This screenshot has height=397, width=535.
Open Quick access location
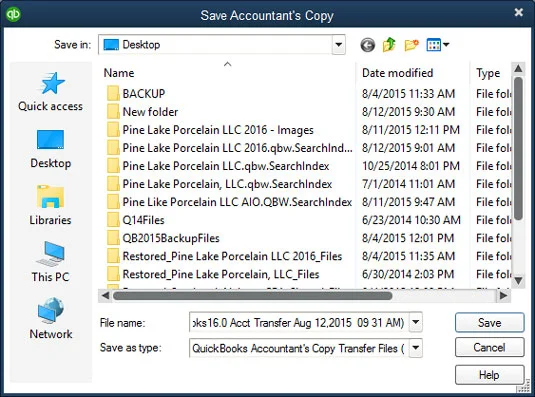pos(50,92)
